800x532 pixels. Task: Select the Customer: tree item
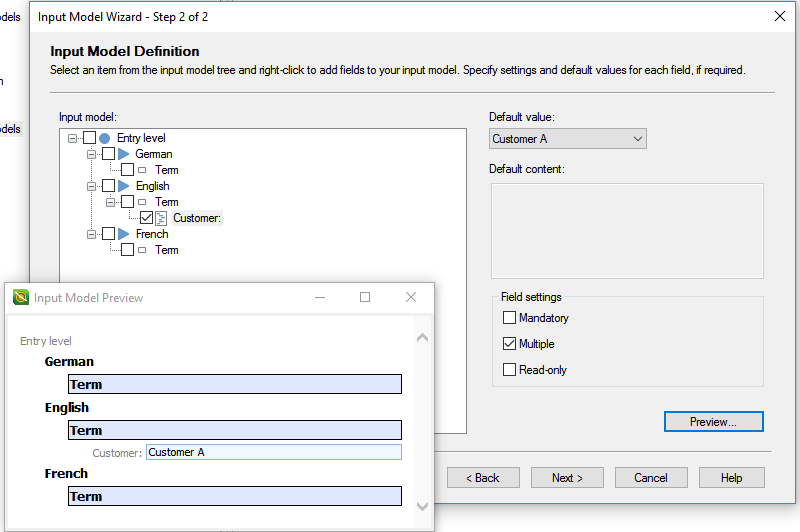click(196, 218)
